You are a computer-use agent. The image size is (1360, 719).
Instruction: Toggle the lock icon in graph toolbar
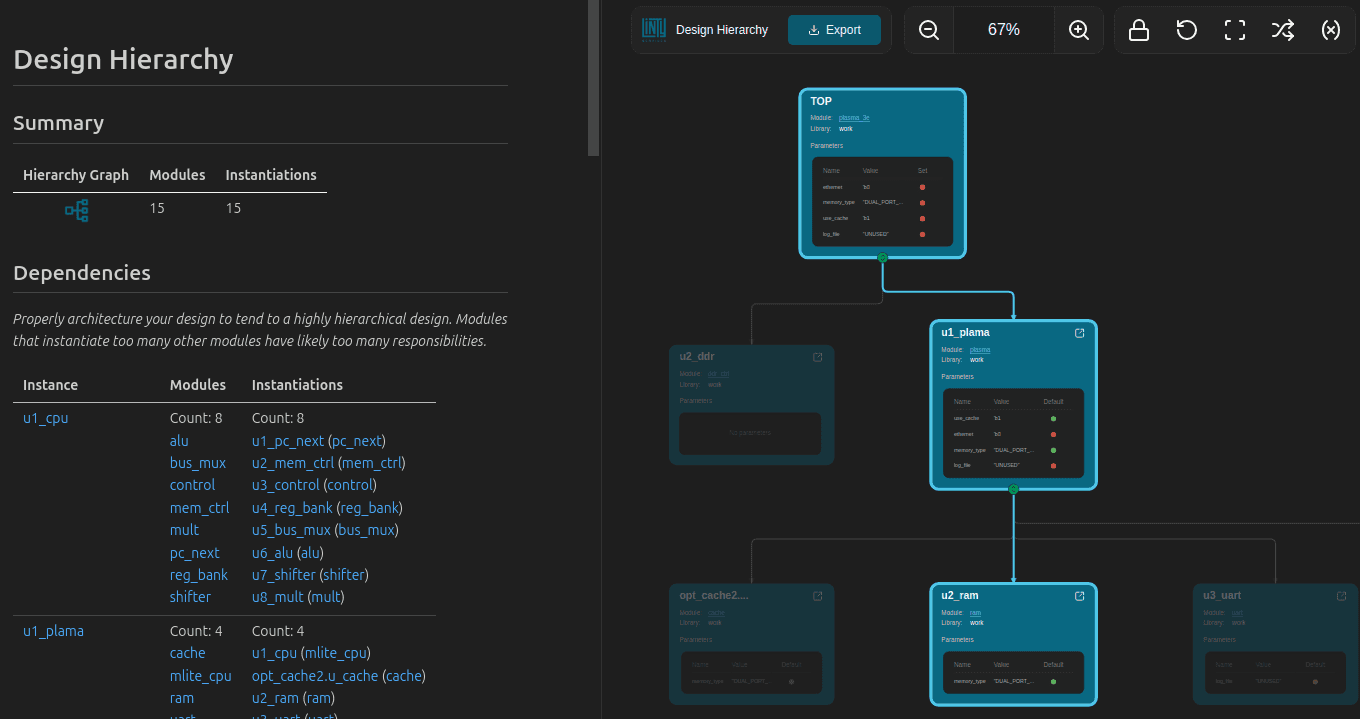pyautogui.click(x=1138, y=30)
